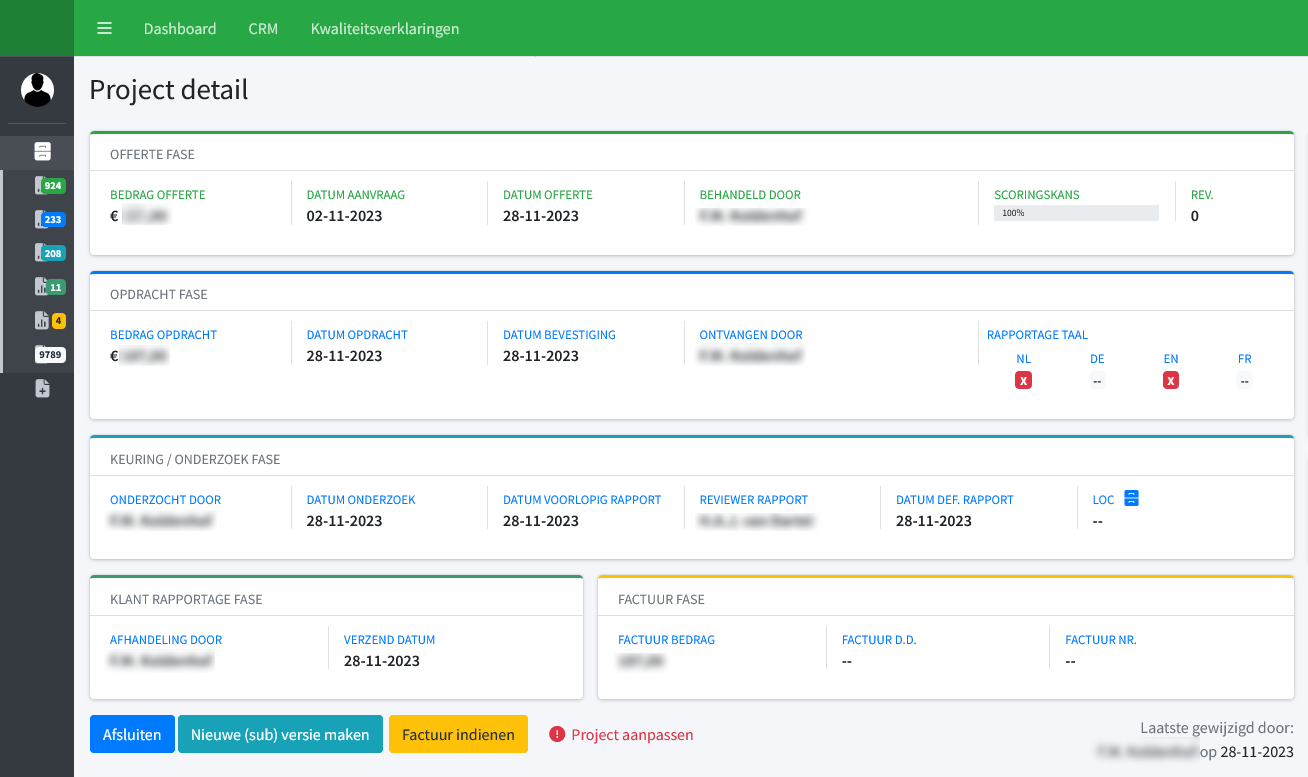Viewport: 1308px width, 777px height.
Task: Open the Dashboard menu item
Action: 180,28
